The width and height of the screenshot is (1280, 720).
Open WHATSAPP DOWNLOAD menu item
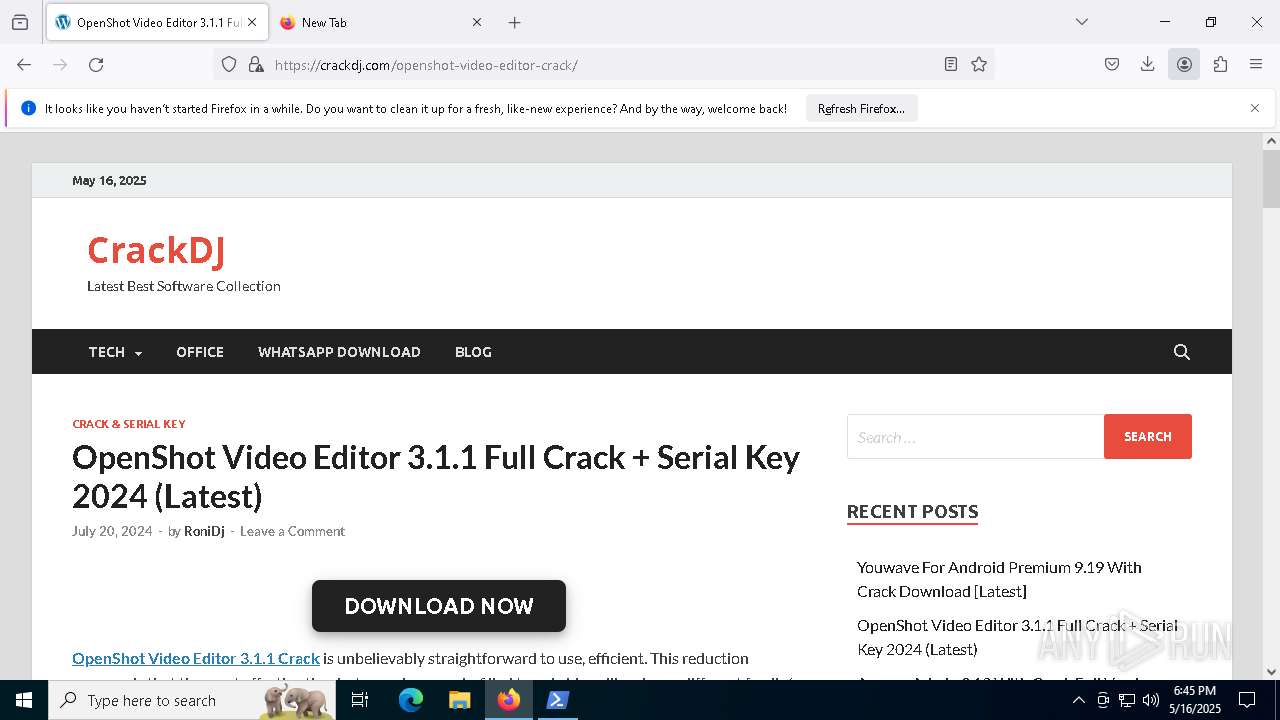click(x=339, y=352)
